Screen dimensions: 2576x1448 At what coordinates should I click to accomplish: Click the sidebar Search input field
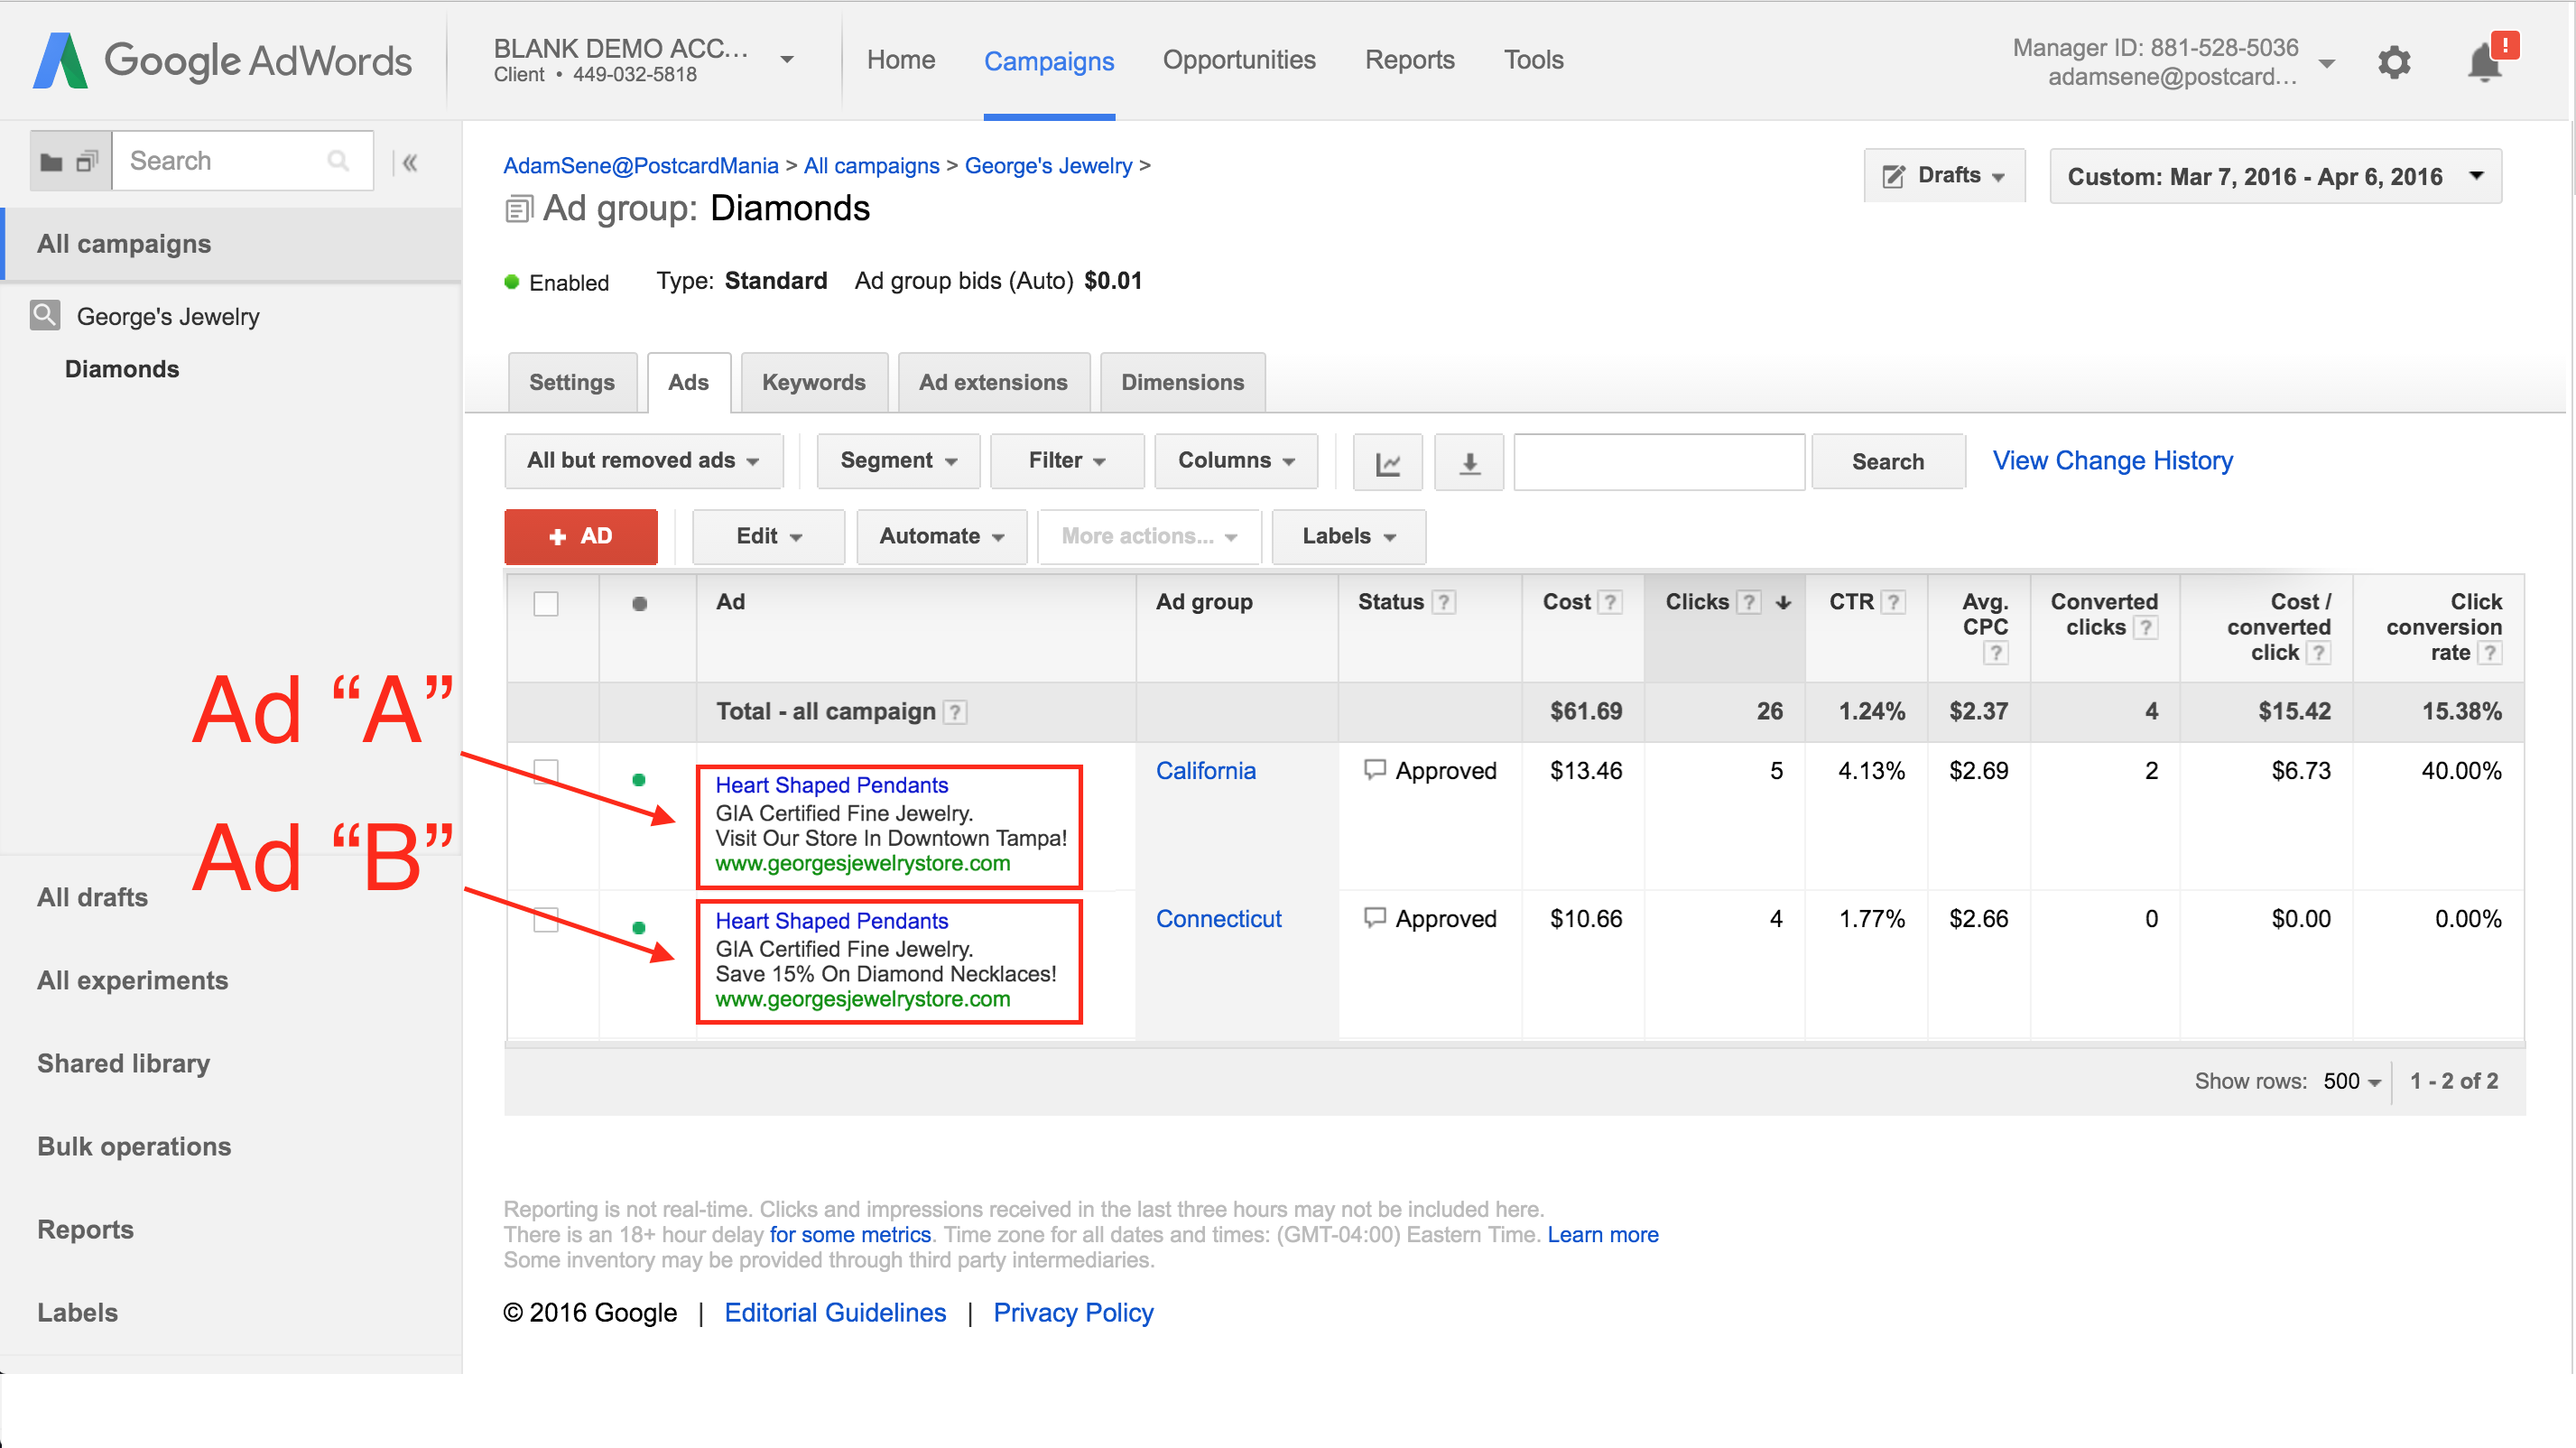243,161
